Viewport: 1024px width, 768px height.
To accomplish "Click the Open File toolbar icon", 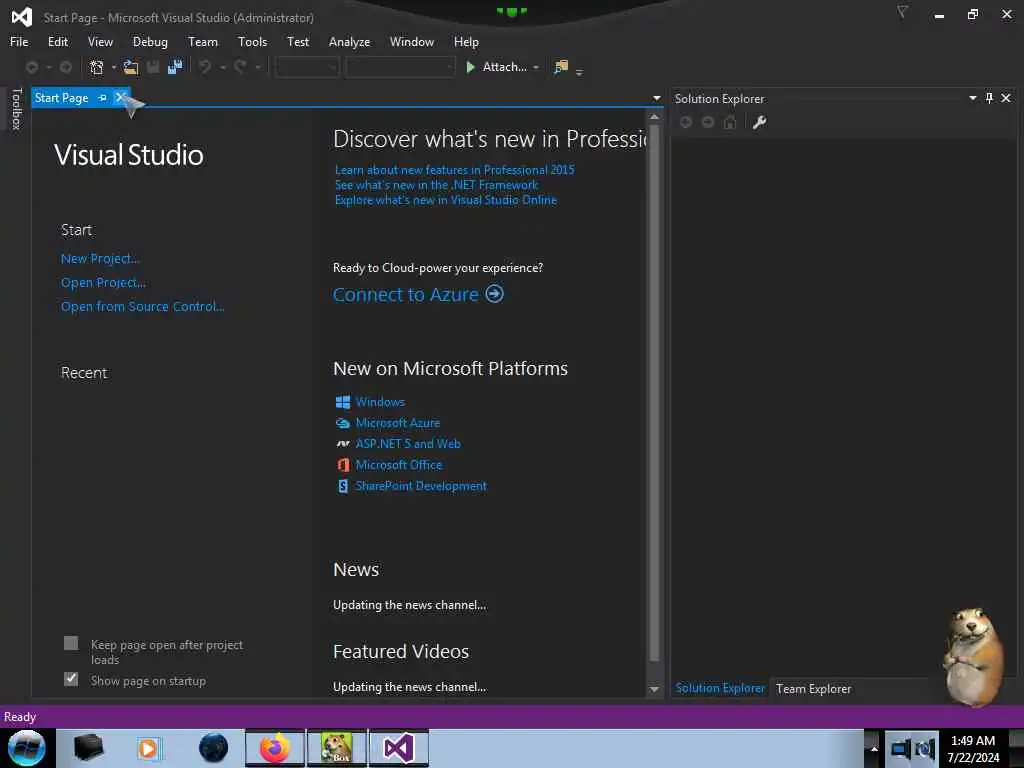I will point(131,67).
